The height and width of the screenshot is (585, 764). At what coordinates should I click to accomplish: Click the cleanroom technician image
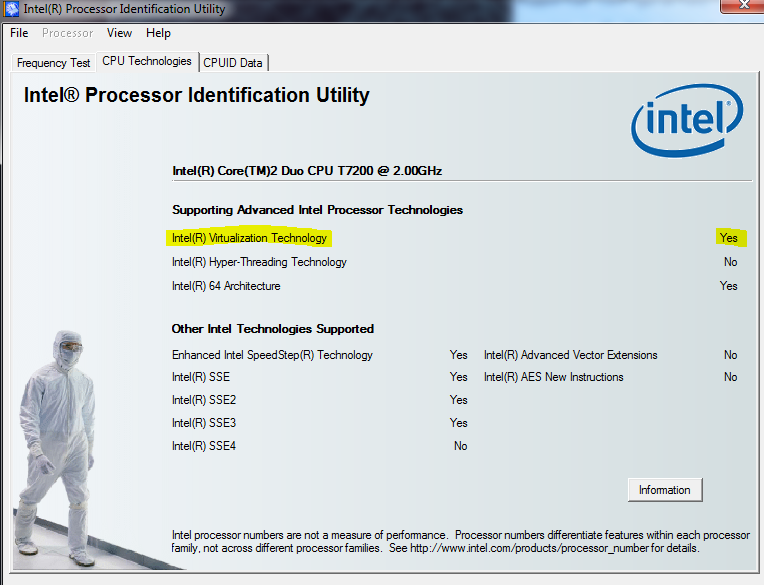[55, 448]
